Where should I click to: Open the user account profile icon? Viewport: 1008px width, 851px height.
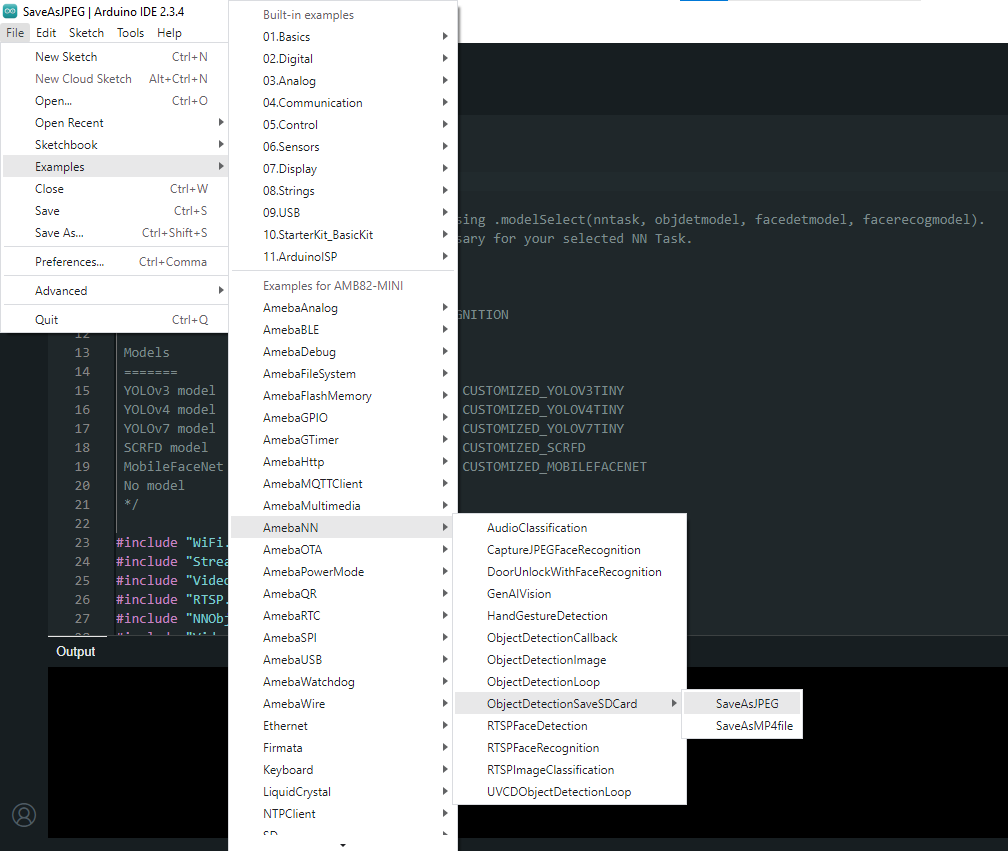pyautogui.click(x=24, y=815)
